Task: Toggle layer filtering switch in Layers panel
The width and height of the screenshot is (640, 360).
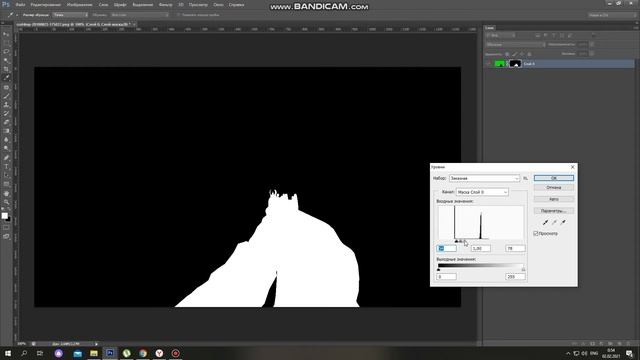Action: tap(593, 36)
